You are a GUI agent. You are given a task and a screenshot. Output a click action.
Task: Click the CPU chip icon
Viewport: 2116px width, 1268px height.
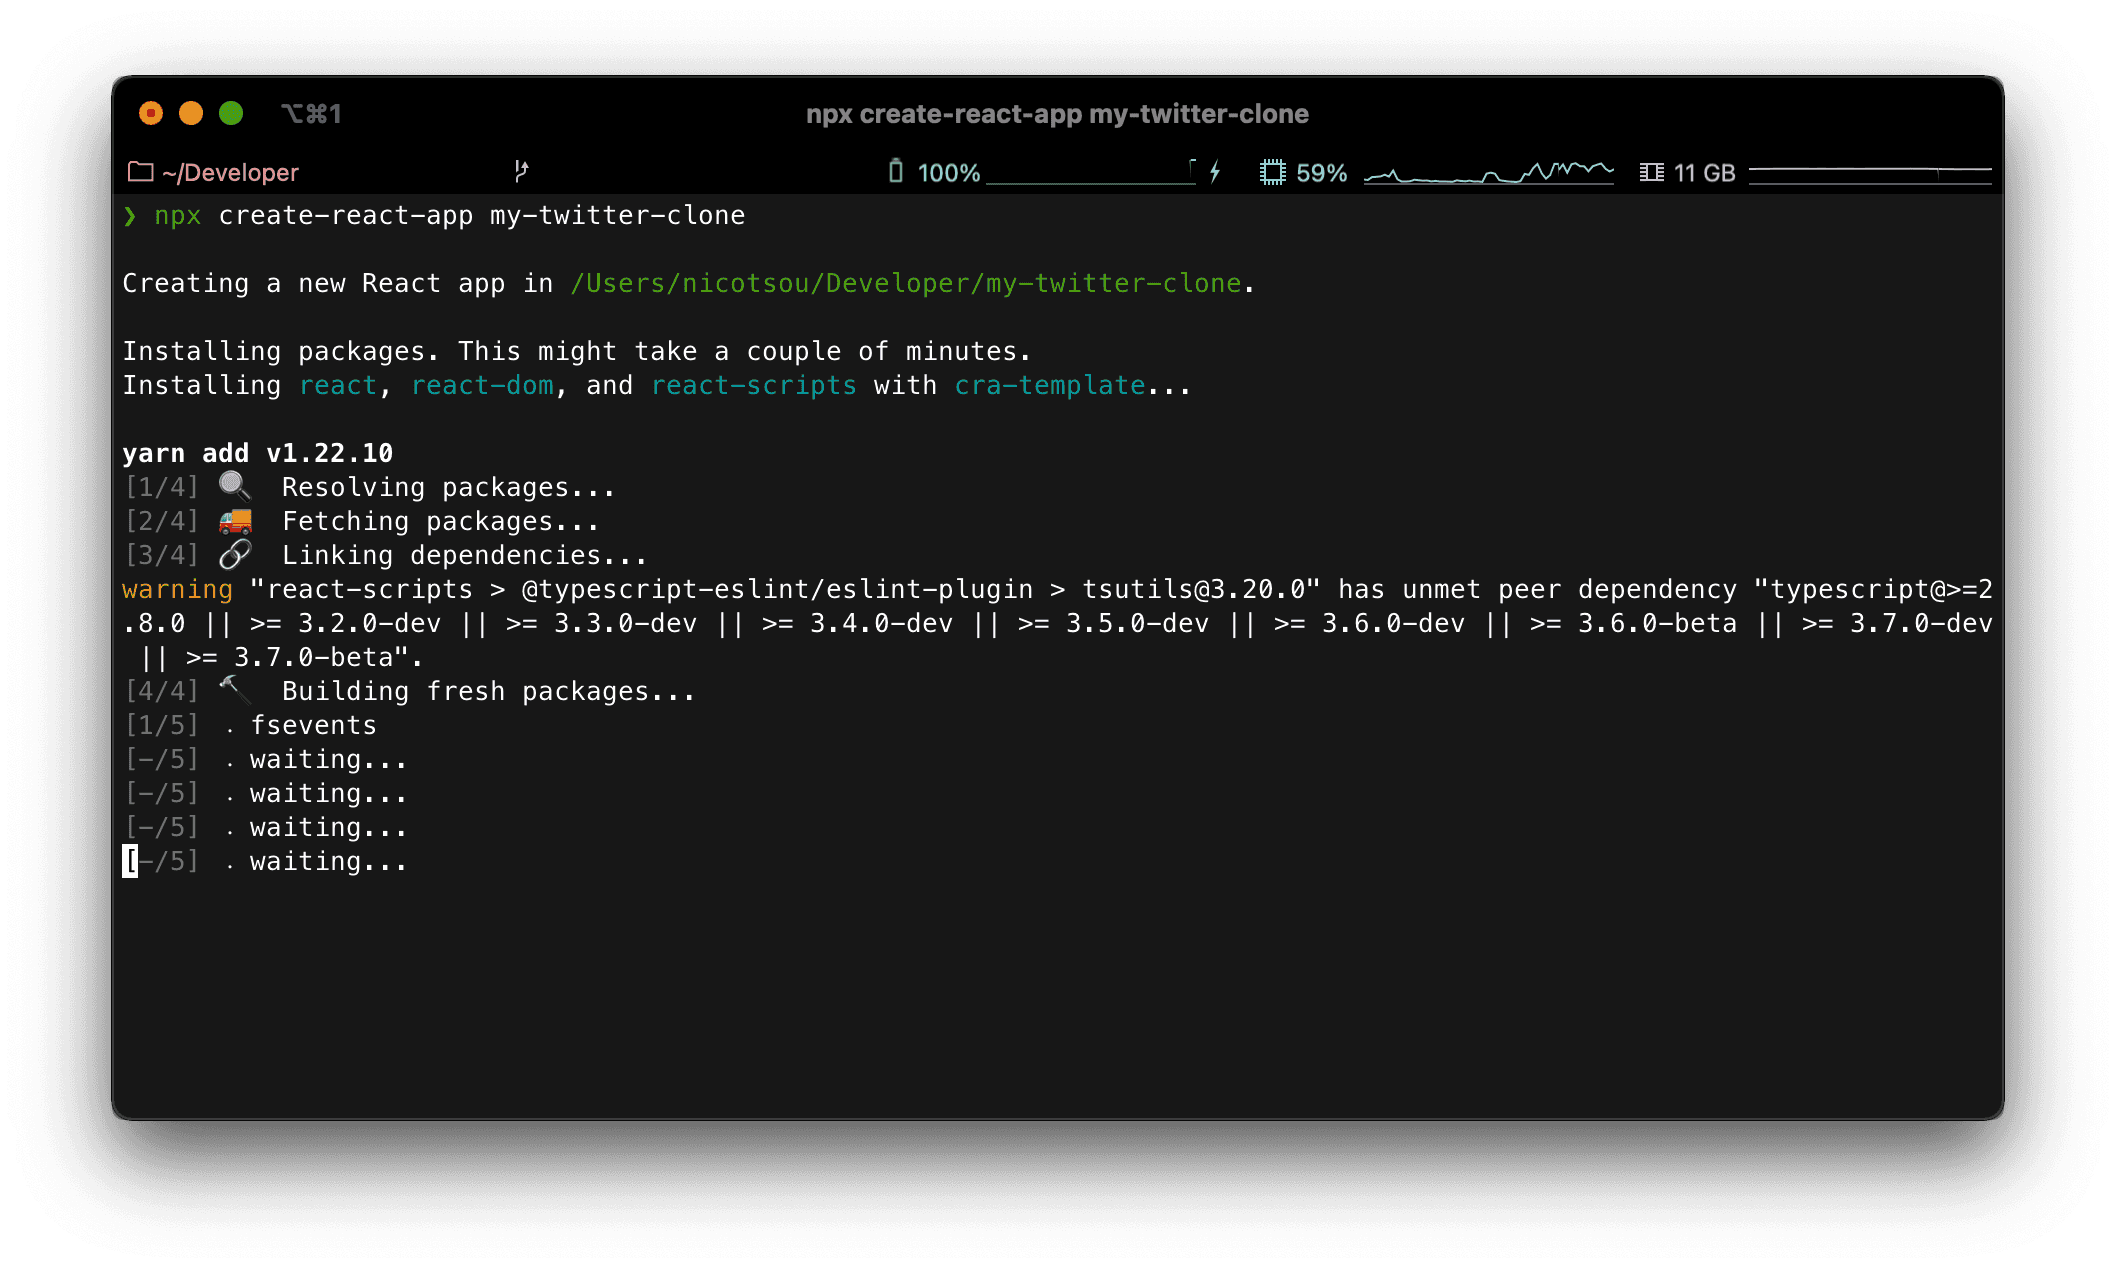click(x=1272, y=172)
